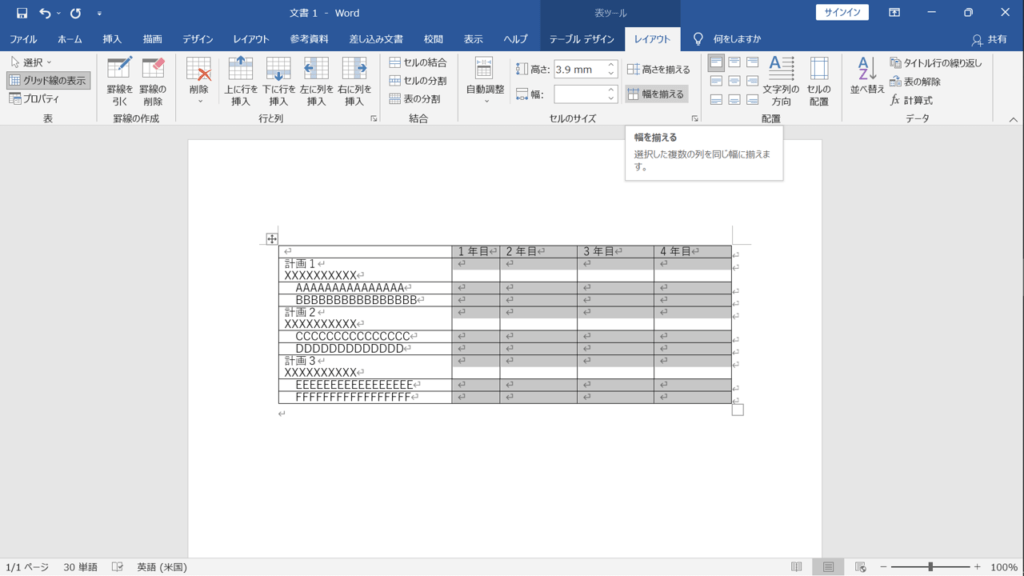The height and width of the screenshot is (576, 1024).
Task: Click the Cell Margins (セルの配置) icon
Action: pyautogui.click(x=819, y=81)
